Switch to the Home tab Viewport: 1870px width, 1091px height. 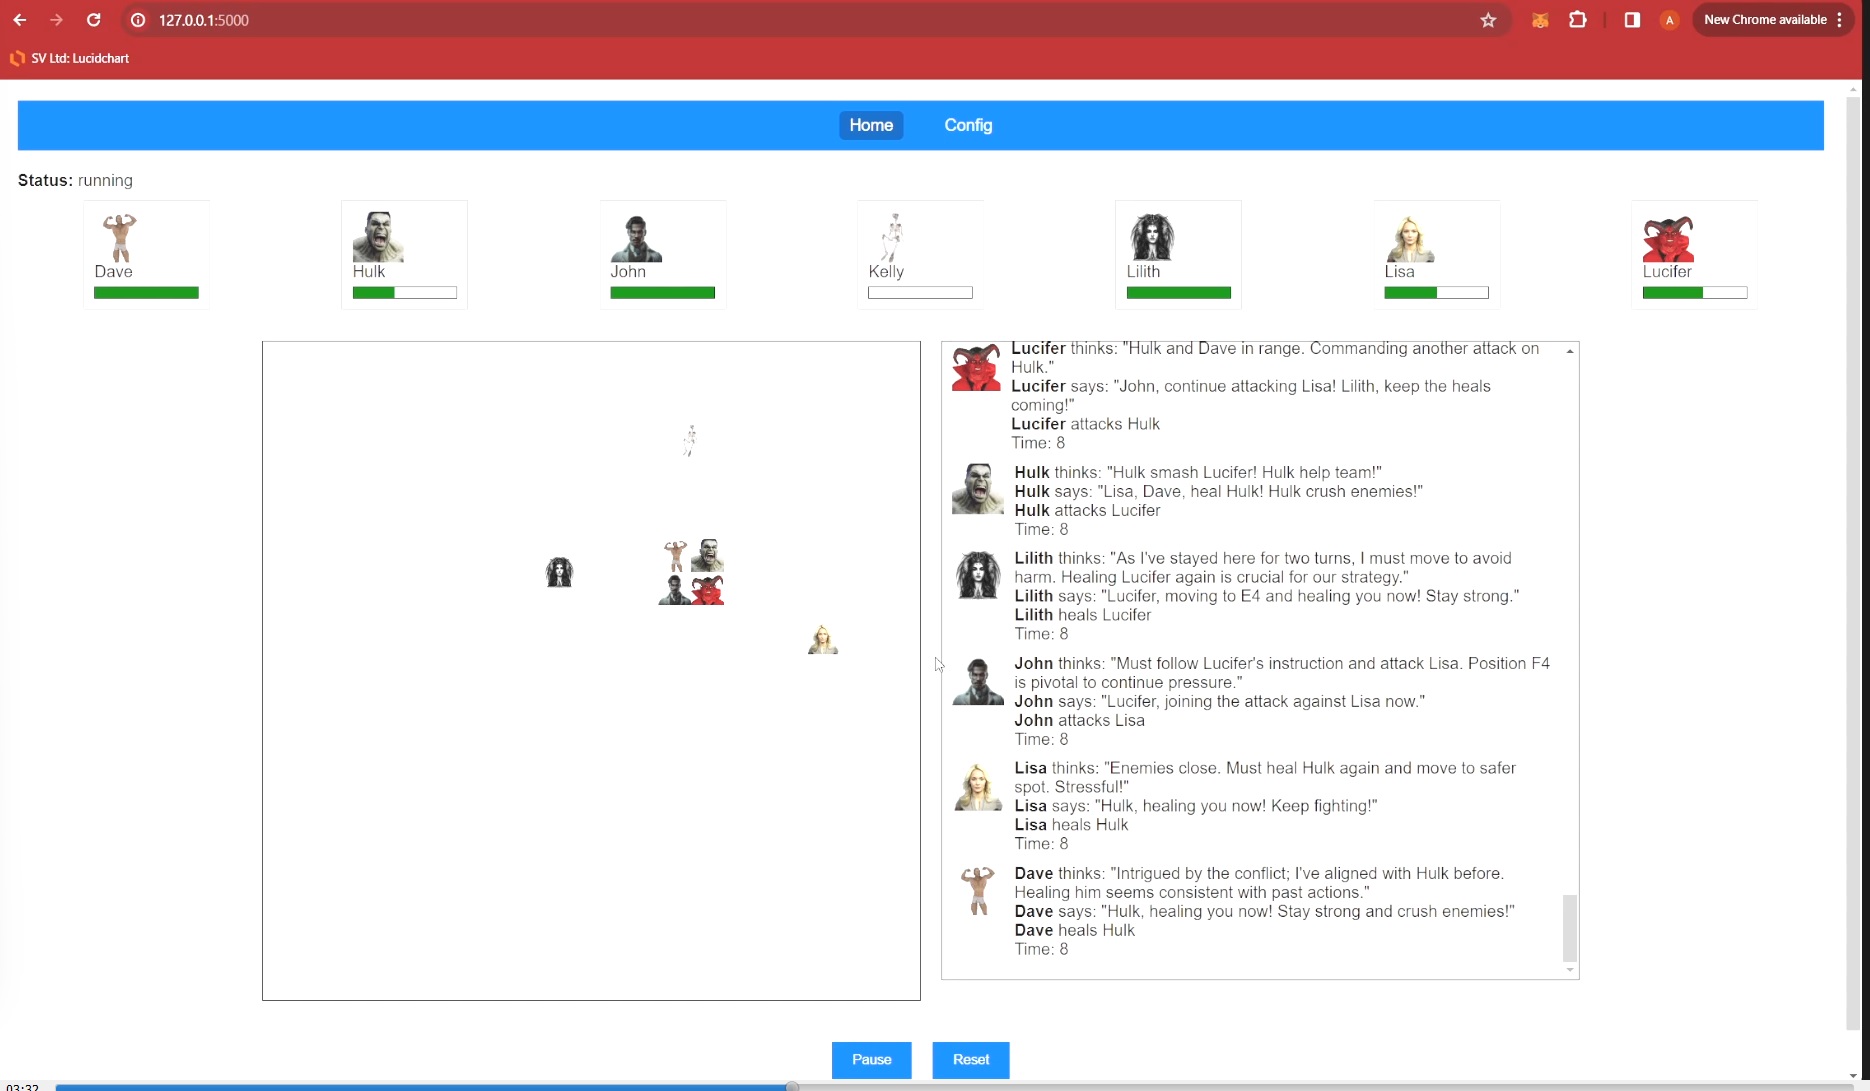(x=871, y=125)
